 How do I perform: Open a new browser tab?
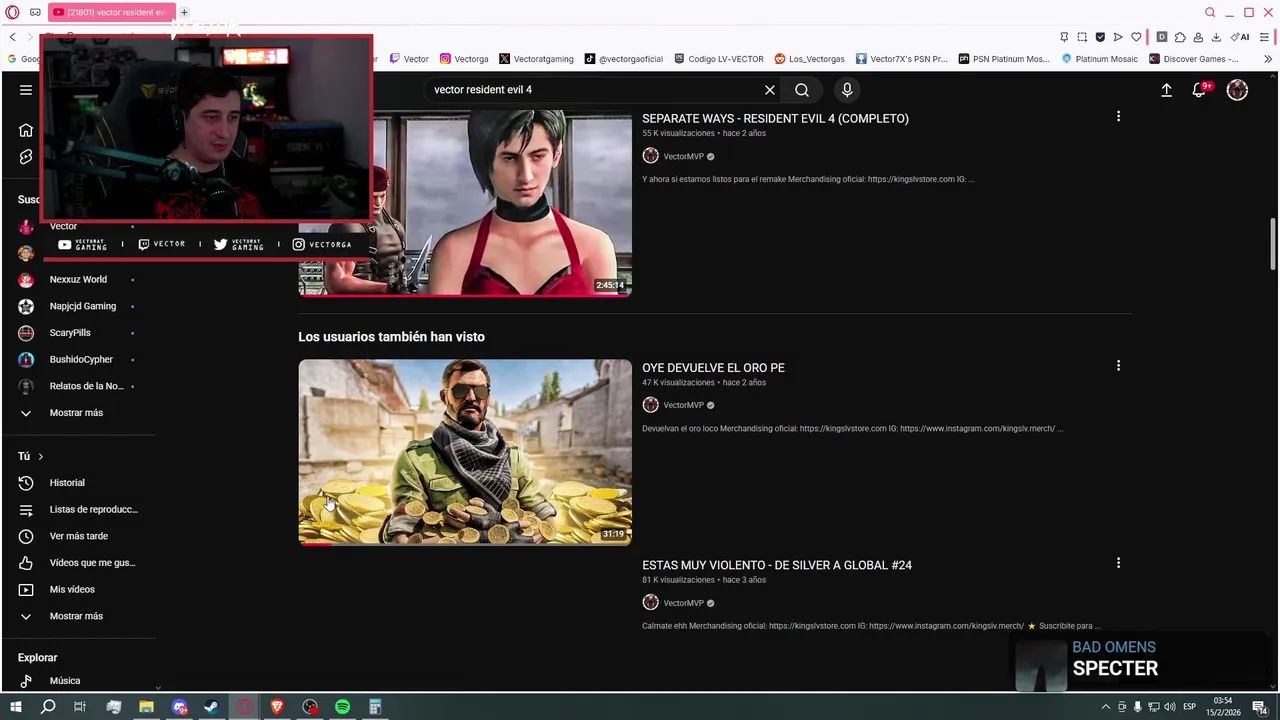[184, 12]
